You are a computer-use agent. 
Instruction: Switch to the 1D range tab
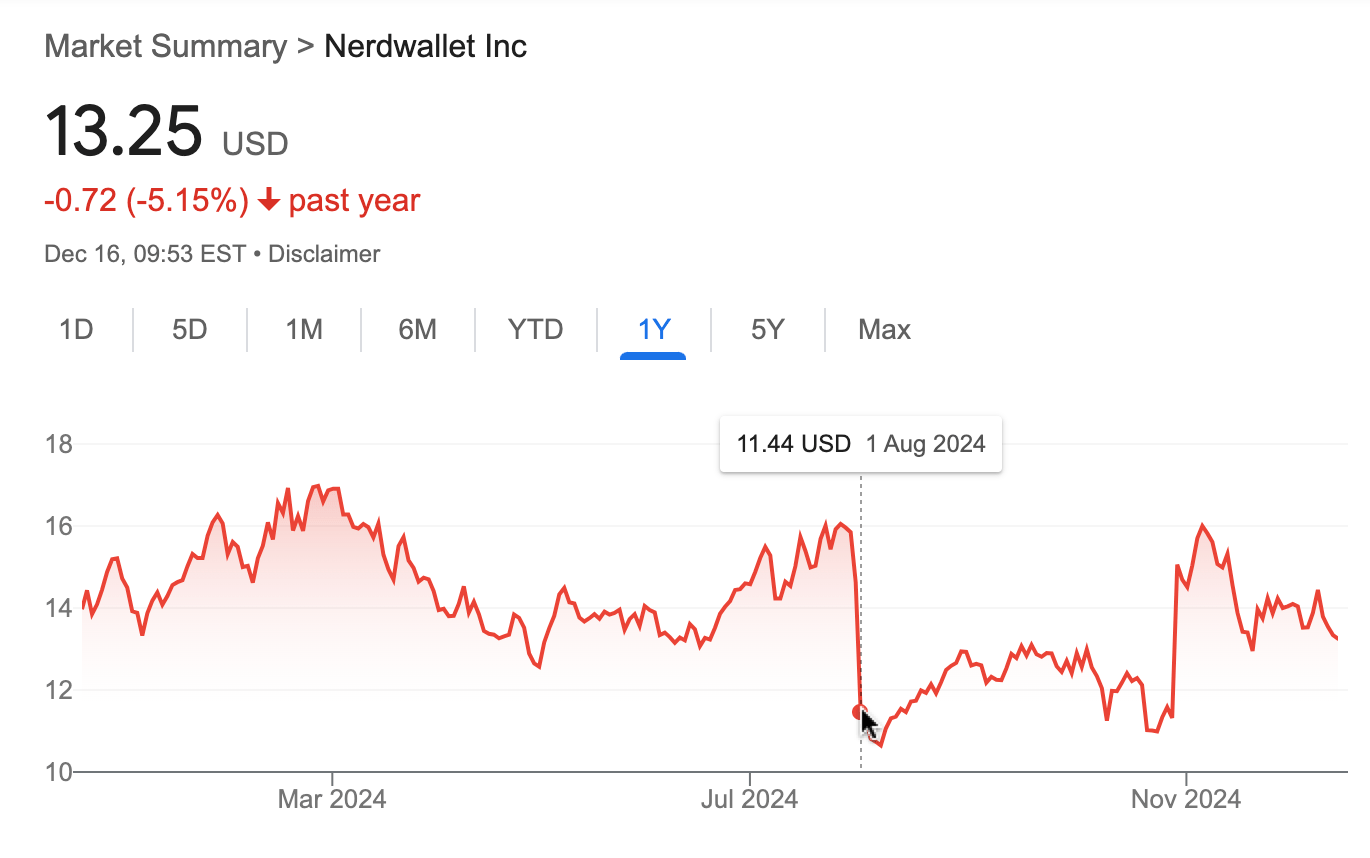click(76, 330)
